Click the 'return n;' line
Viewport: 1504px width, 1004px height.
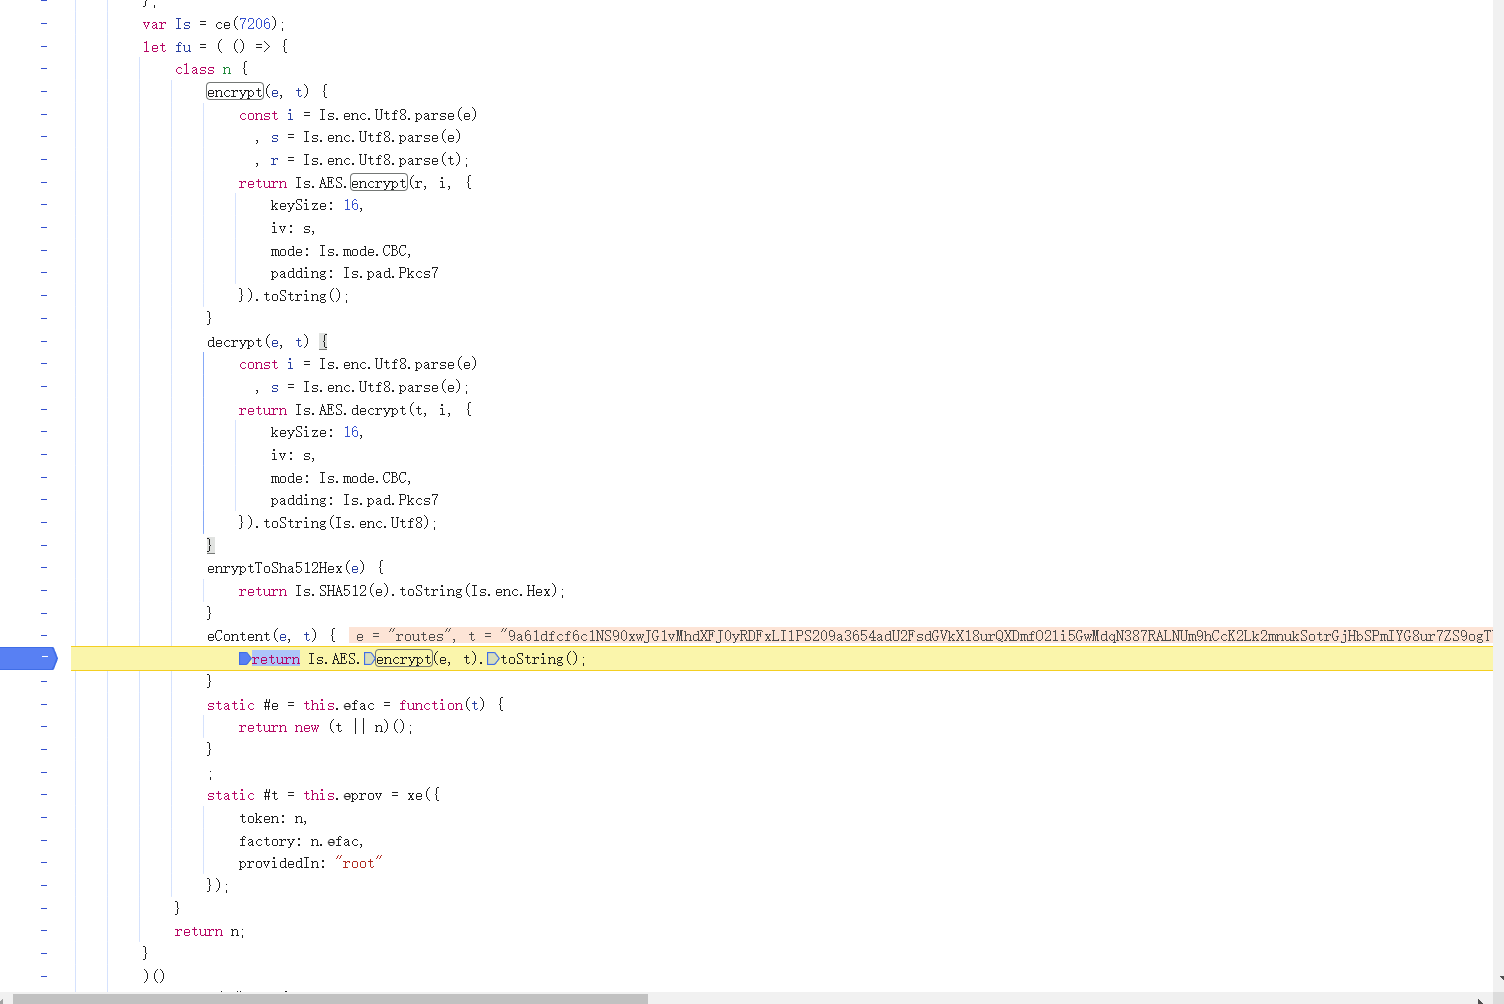pyautogui.click(x=209, y=931)
